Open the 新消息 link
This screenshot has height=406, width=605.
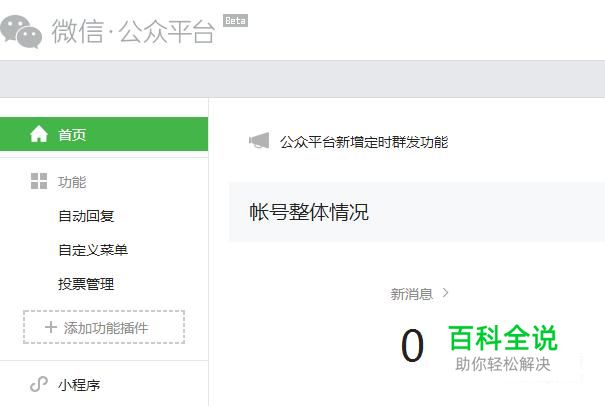411,294
